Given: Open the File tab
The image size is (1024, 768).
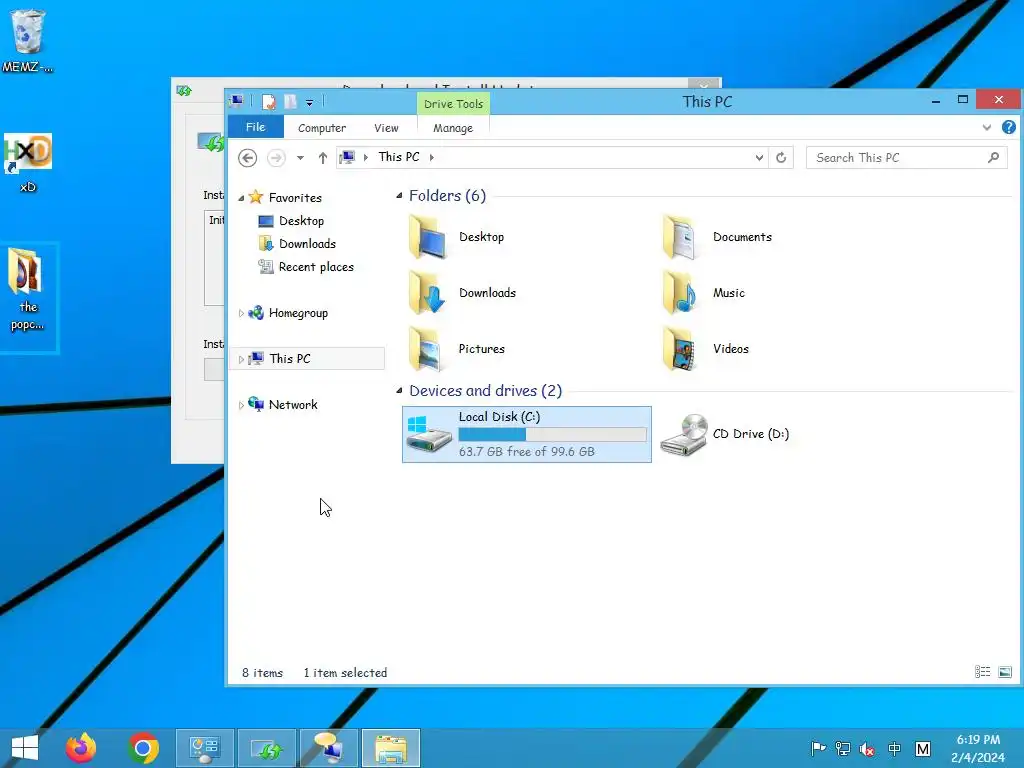Looking at the screenshot, I should pyautogui.click(x=255, y=127).
